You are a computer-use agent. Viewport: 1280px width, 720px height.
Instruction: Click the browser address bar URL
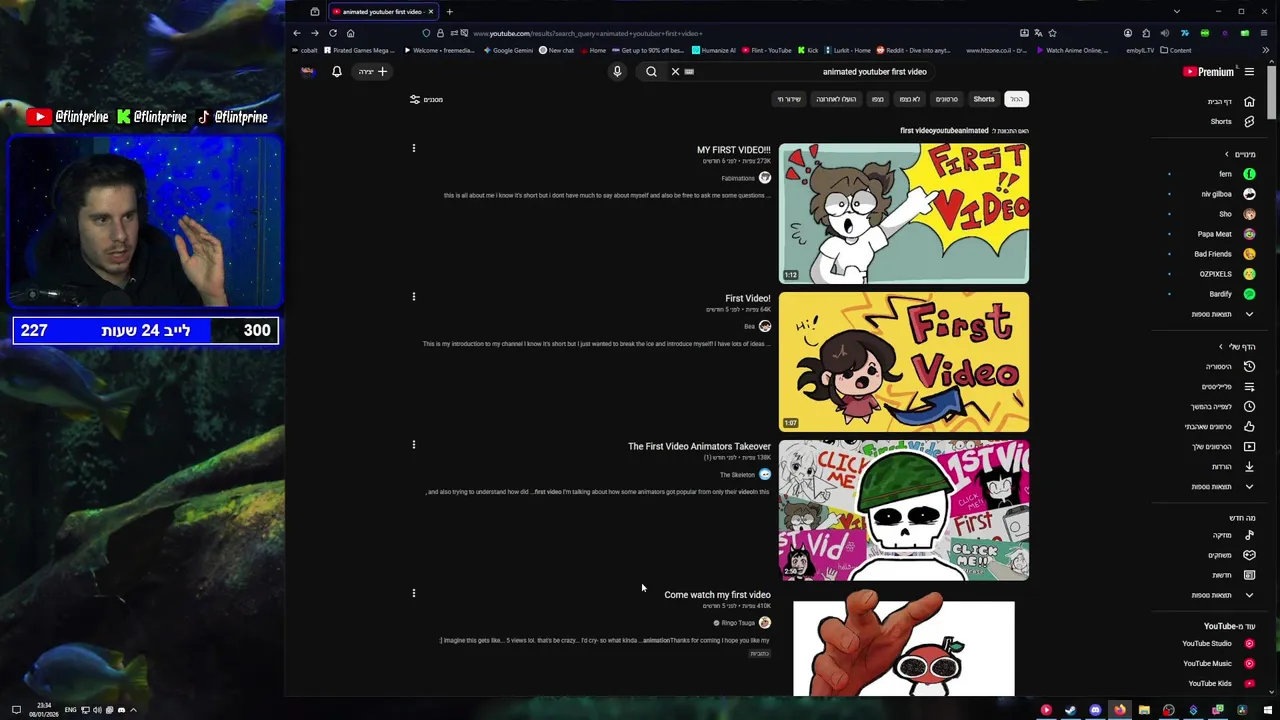pos(588,33)
